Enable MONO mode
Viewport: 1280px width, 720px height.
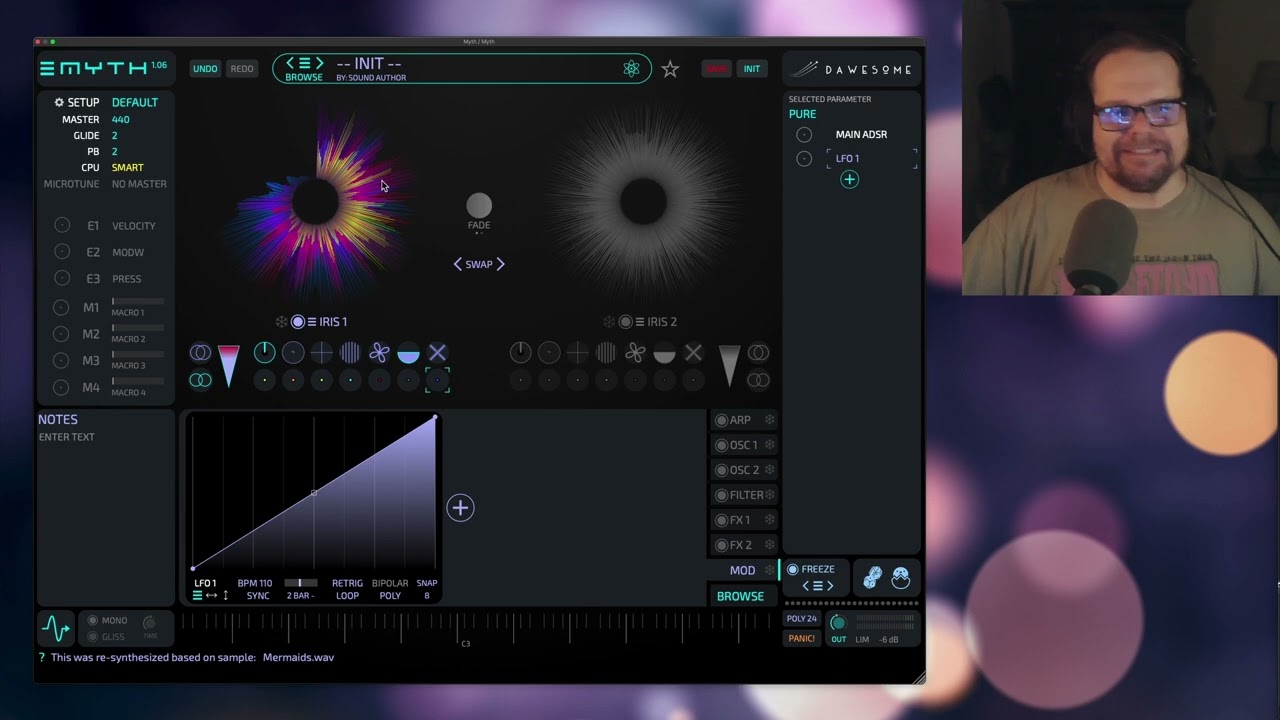(93, 621)
